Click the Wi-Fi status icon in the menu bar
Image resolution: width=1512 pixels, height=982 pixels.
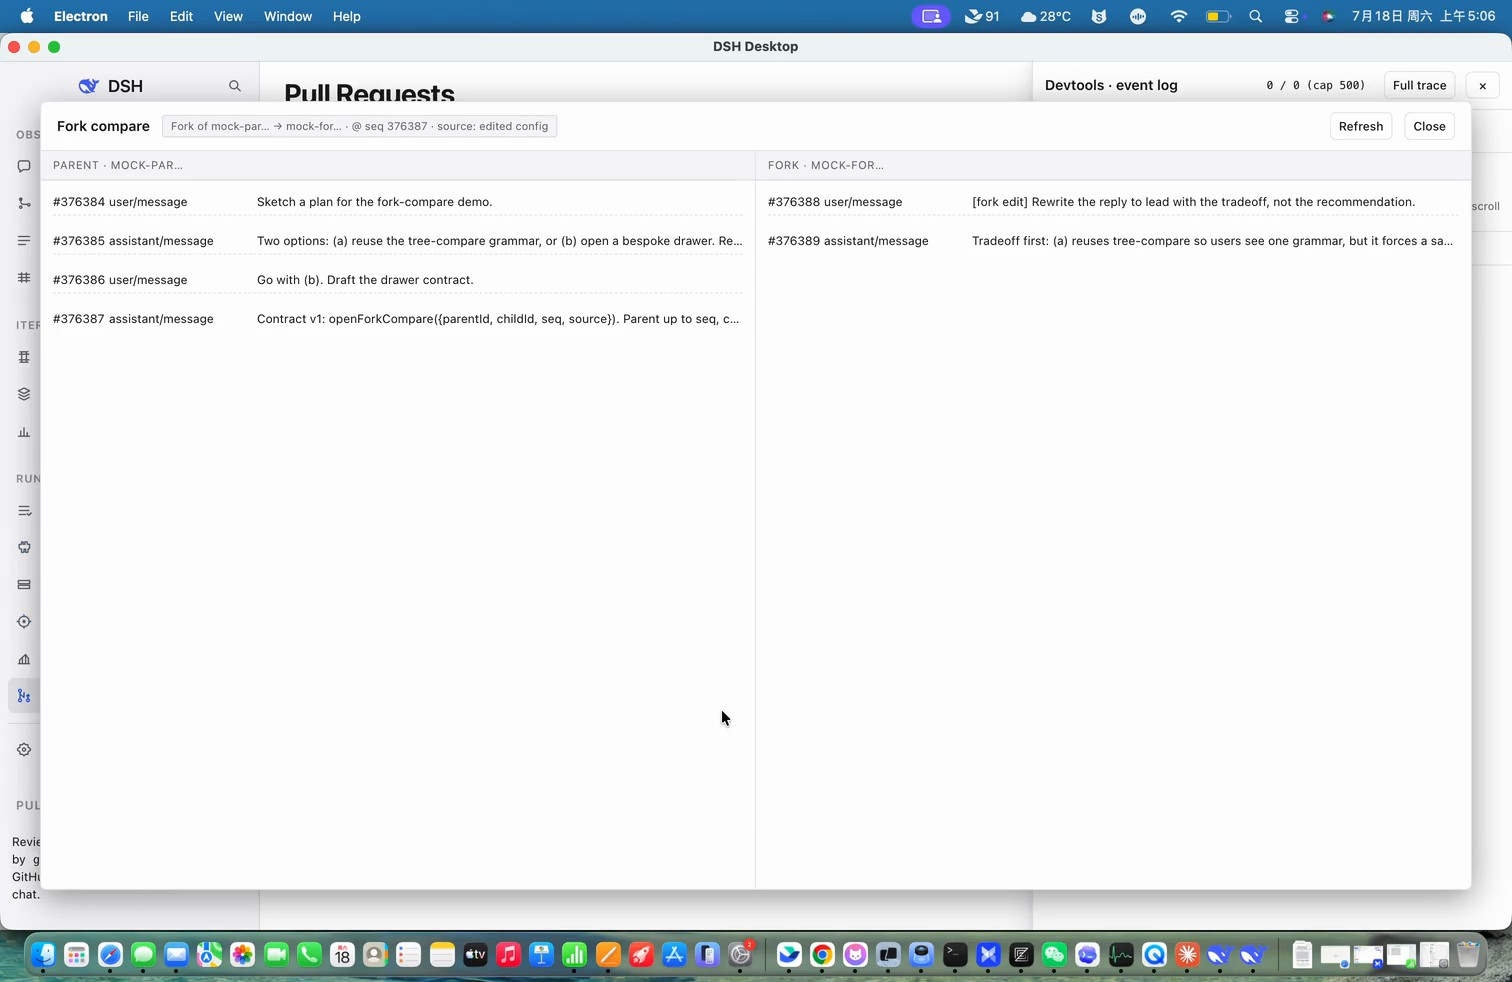point(1178,16)
